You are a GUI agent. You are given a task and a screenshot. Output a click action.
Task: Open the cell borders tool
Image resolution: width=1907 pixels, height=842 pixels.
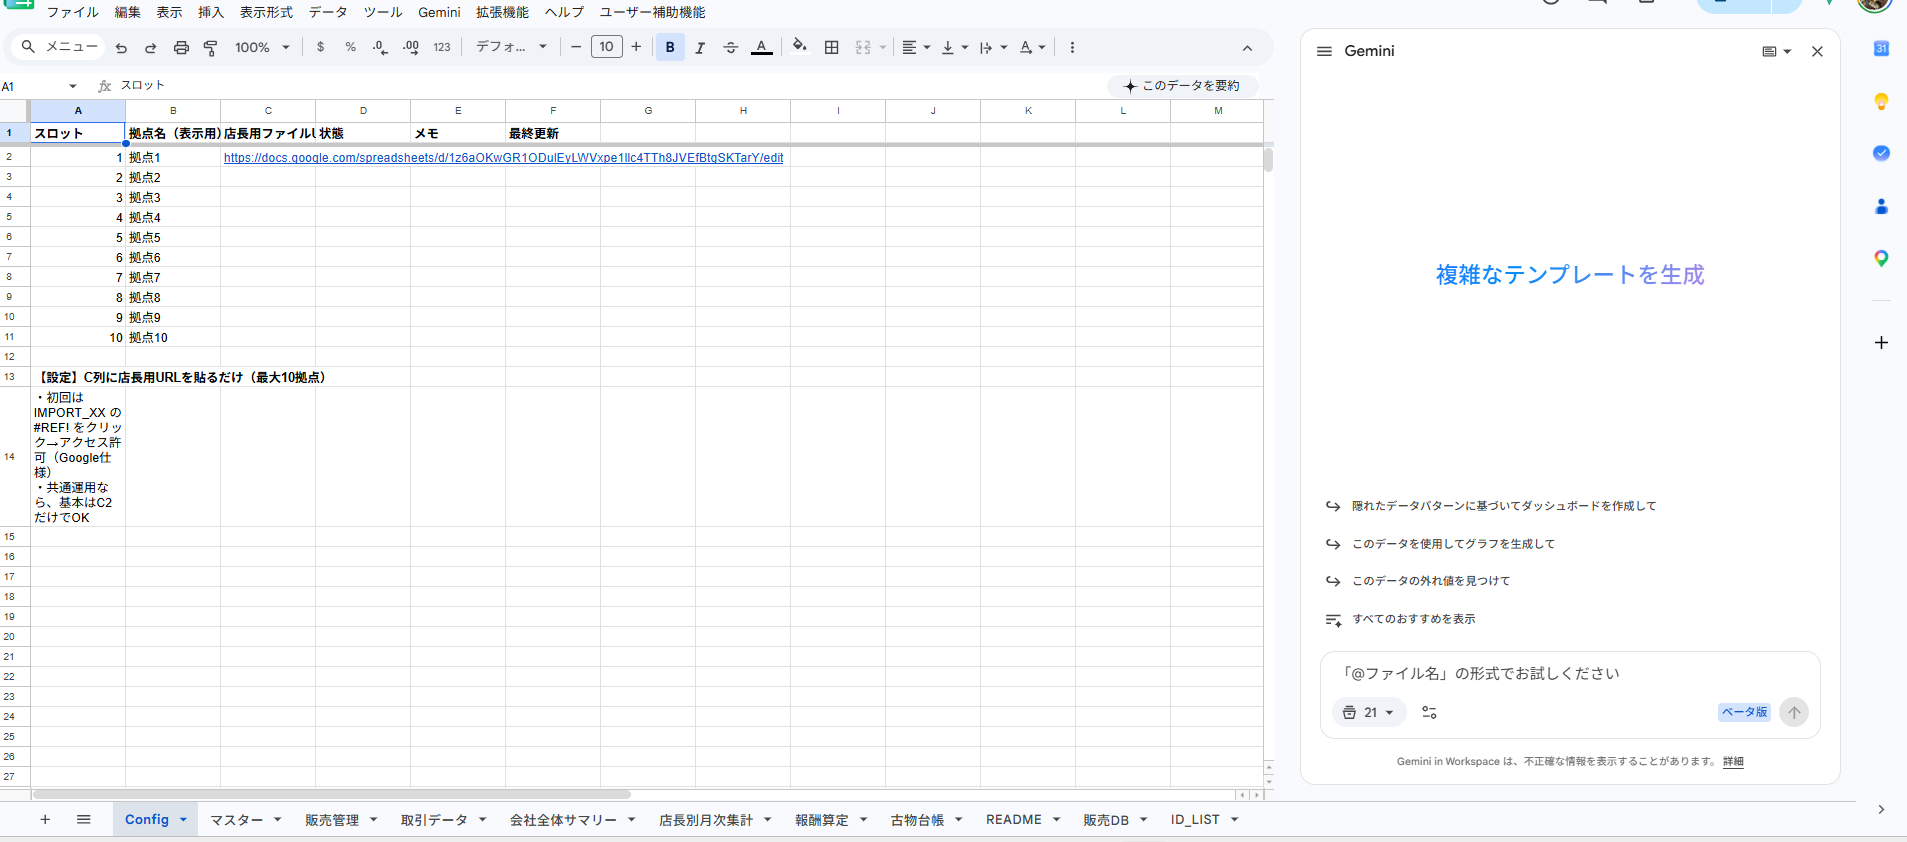point(831,47)
